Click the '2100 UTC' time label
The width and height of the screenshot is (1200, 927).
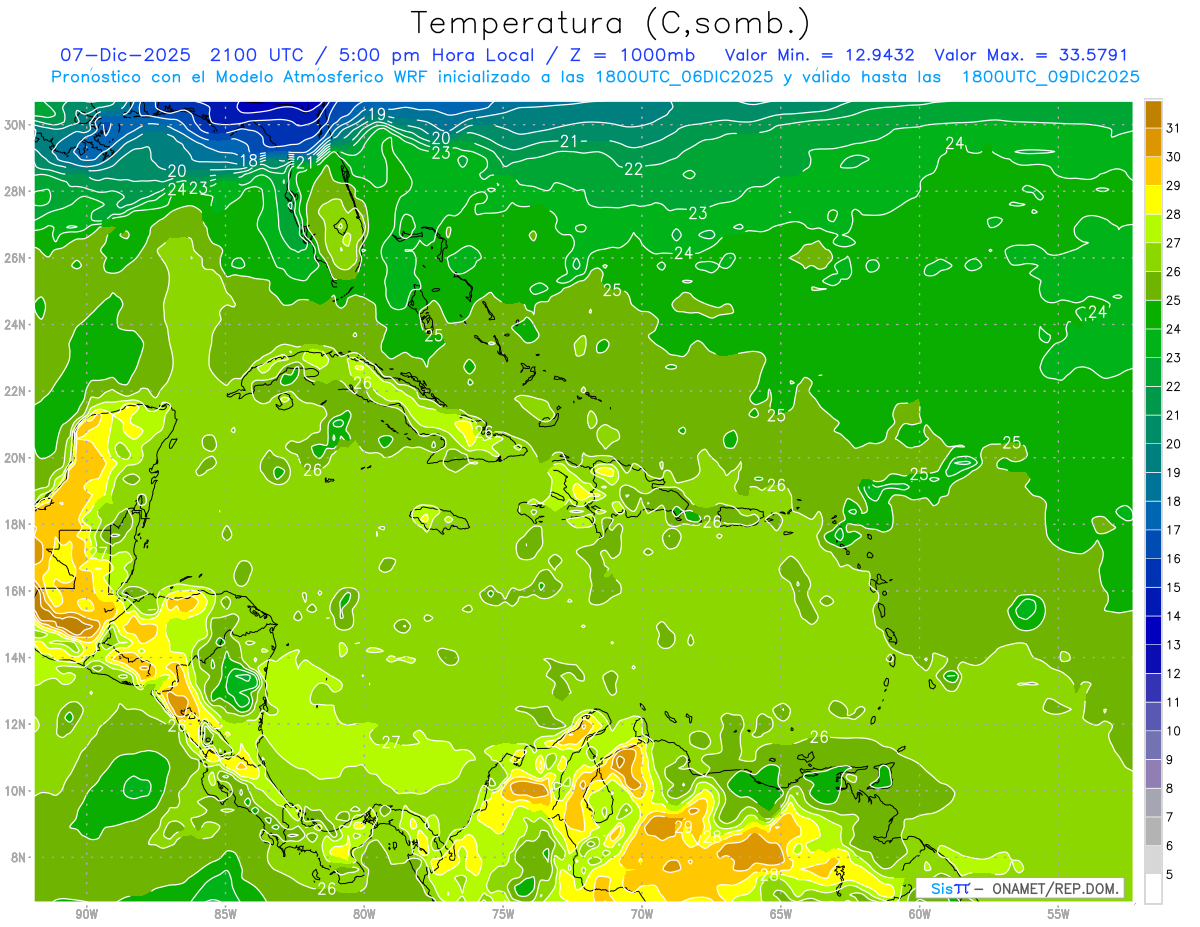258,55
